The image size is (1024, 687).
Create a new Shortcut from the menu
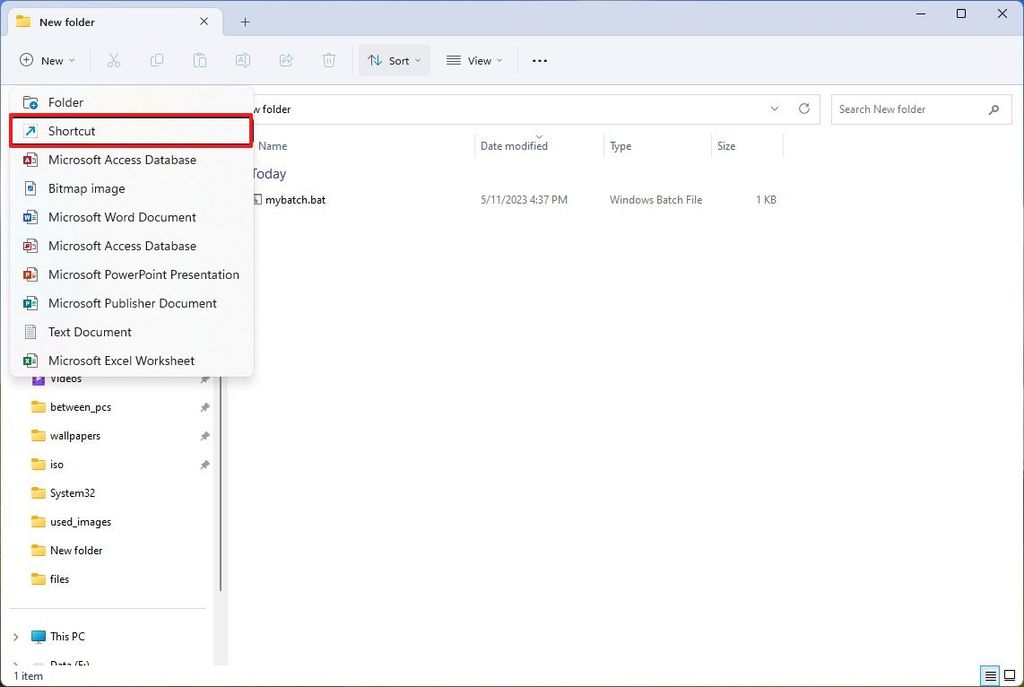pyautogui.click(x=71, y=131)
